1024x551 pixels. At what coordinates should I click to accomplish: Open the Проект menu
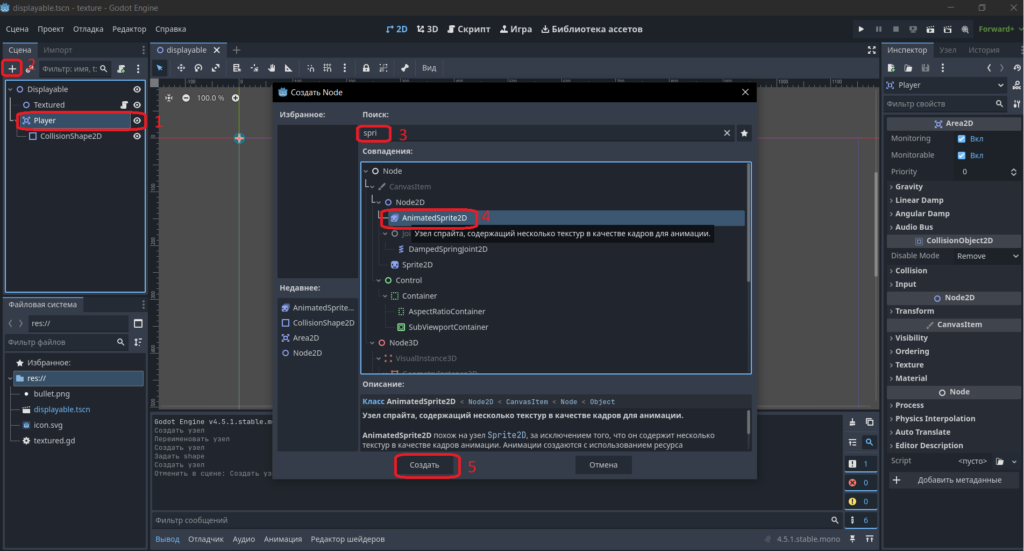(50, 29)
